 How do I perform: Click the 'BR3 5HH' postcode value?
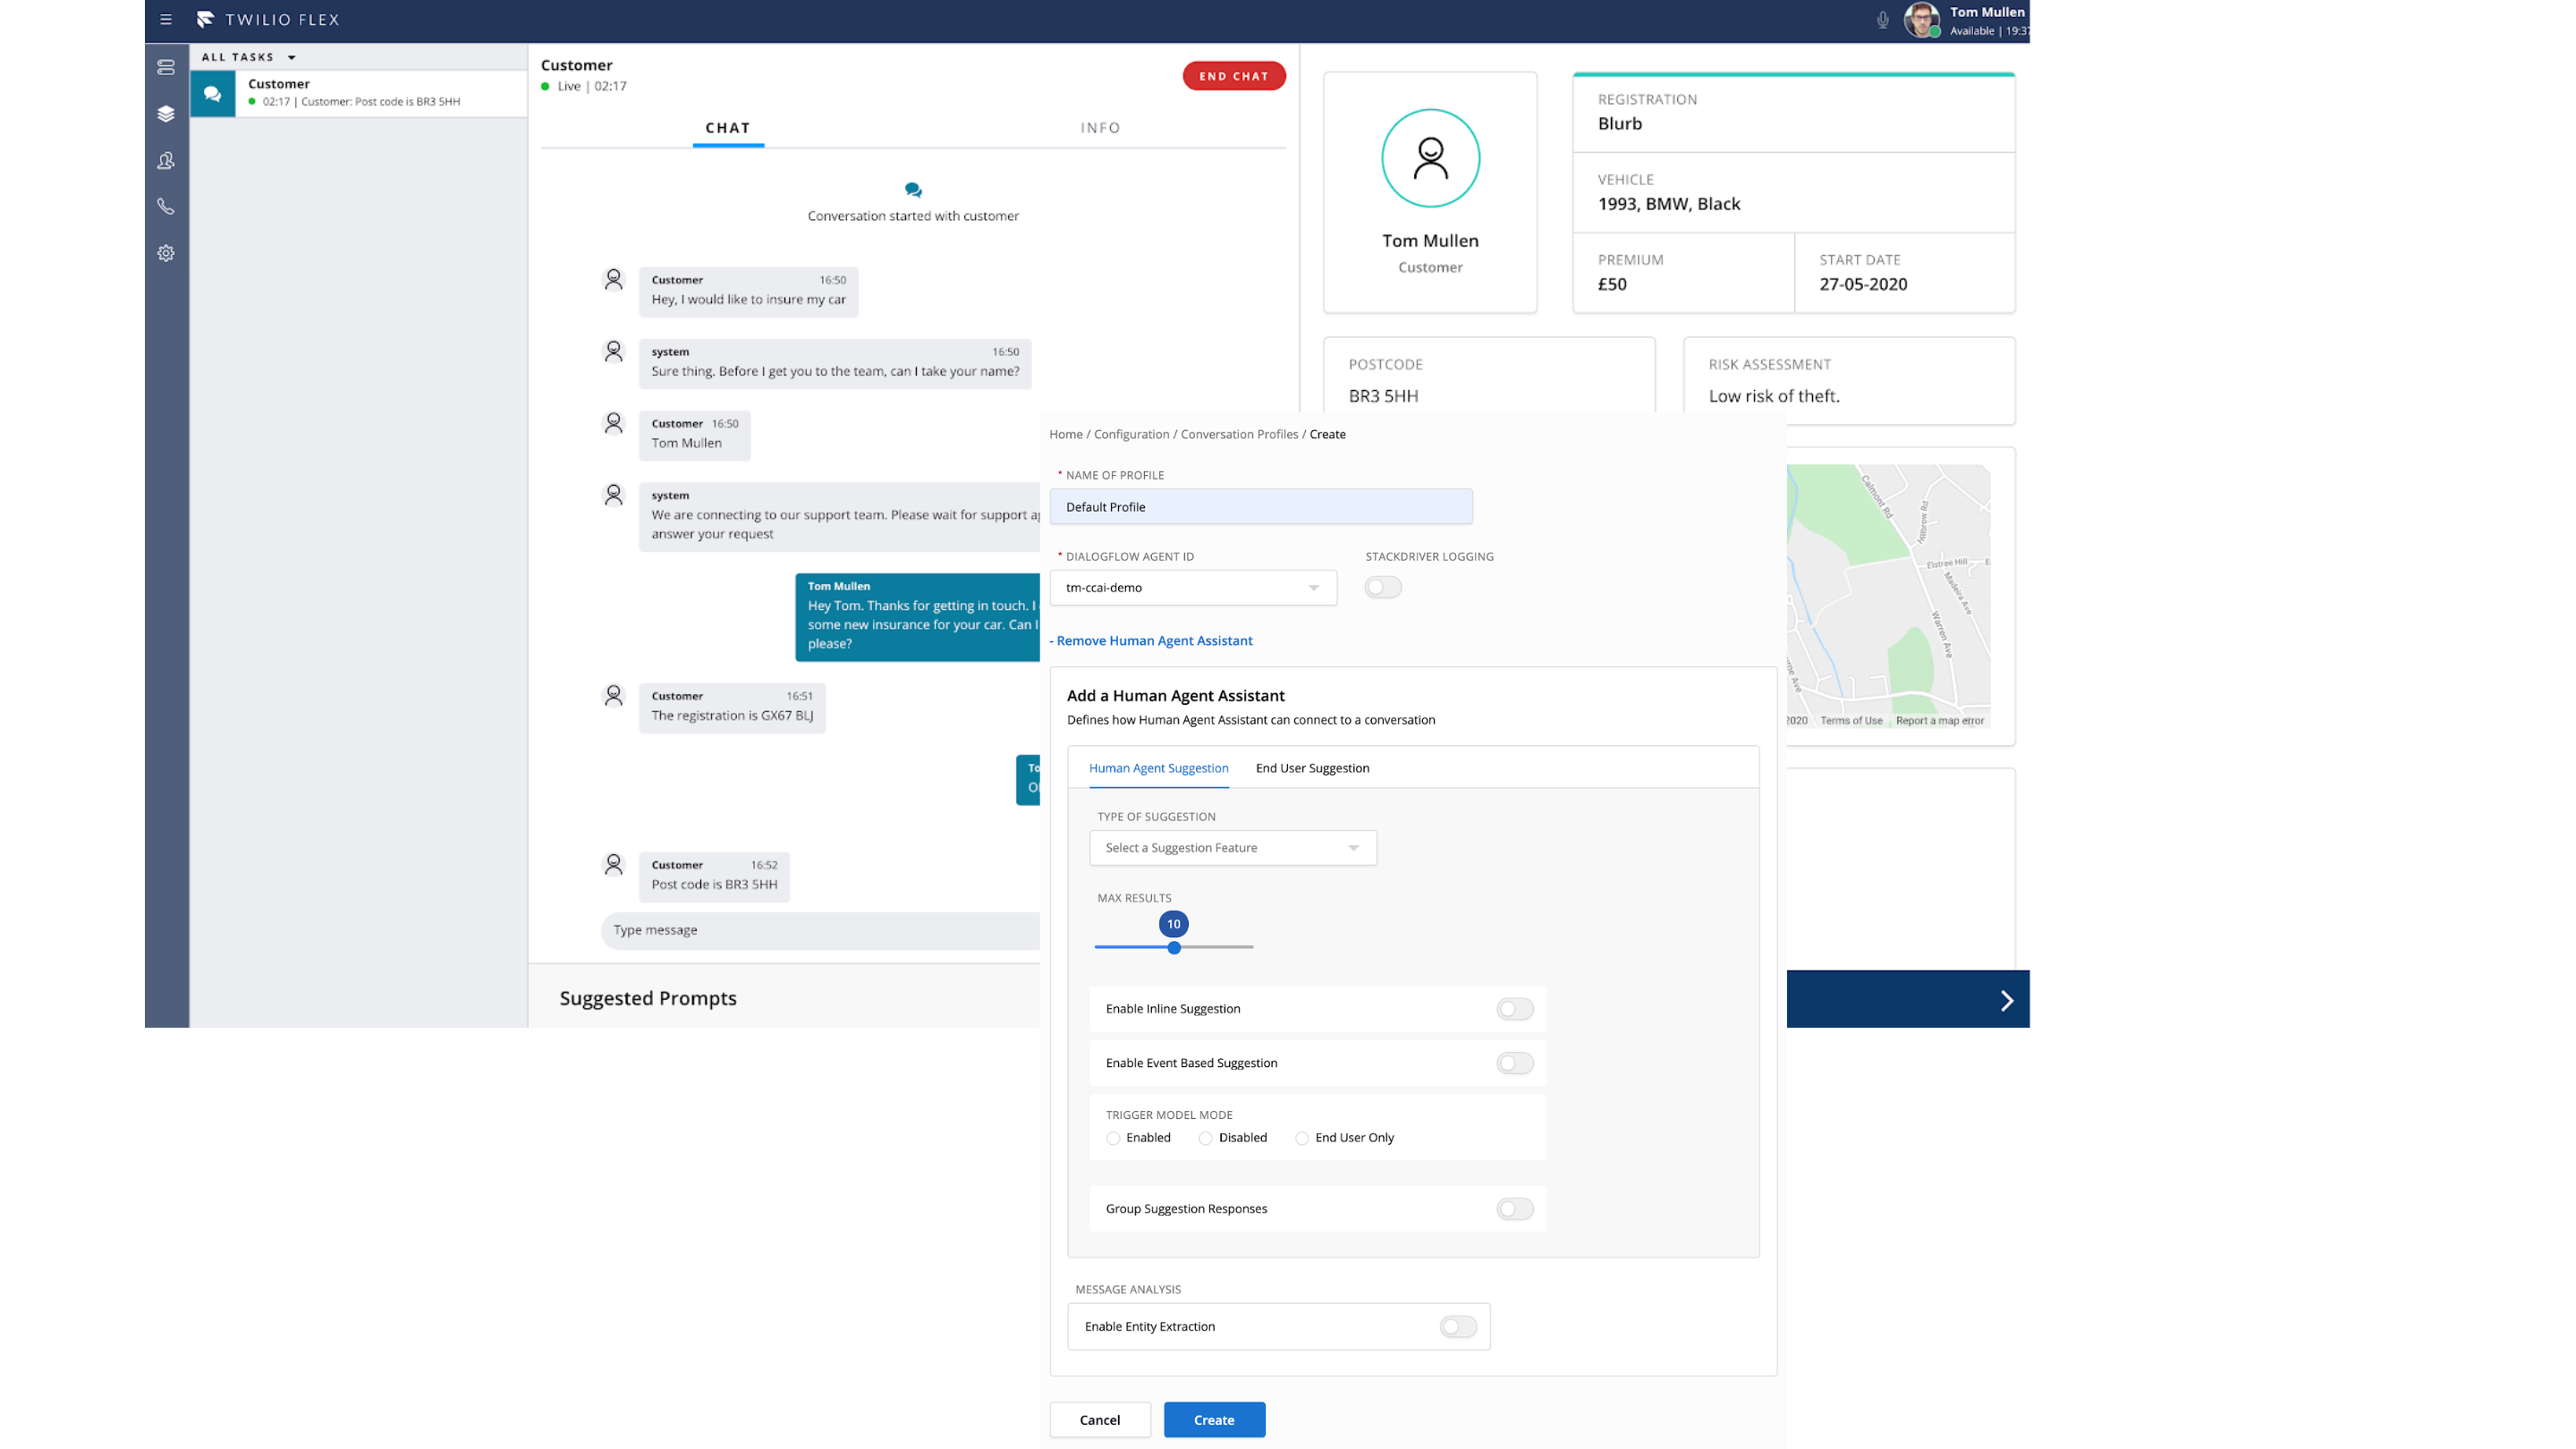tap(1383, 396)
